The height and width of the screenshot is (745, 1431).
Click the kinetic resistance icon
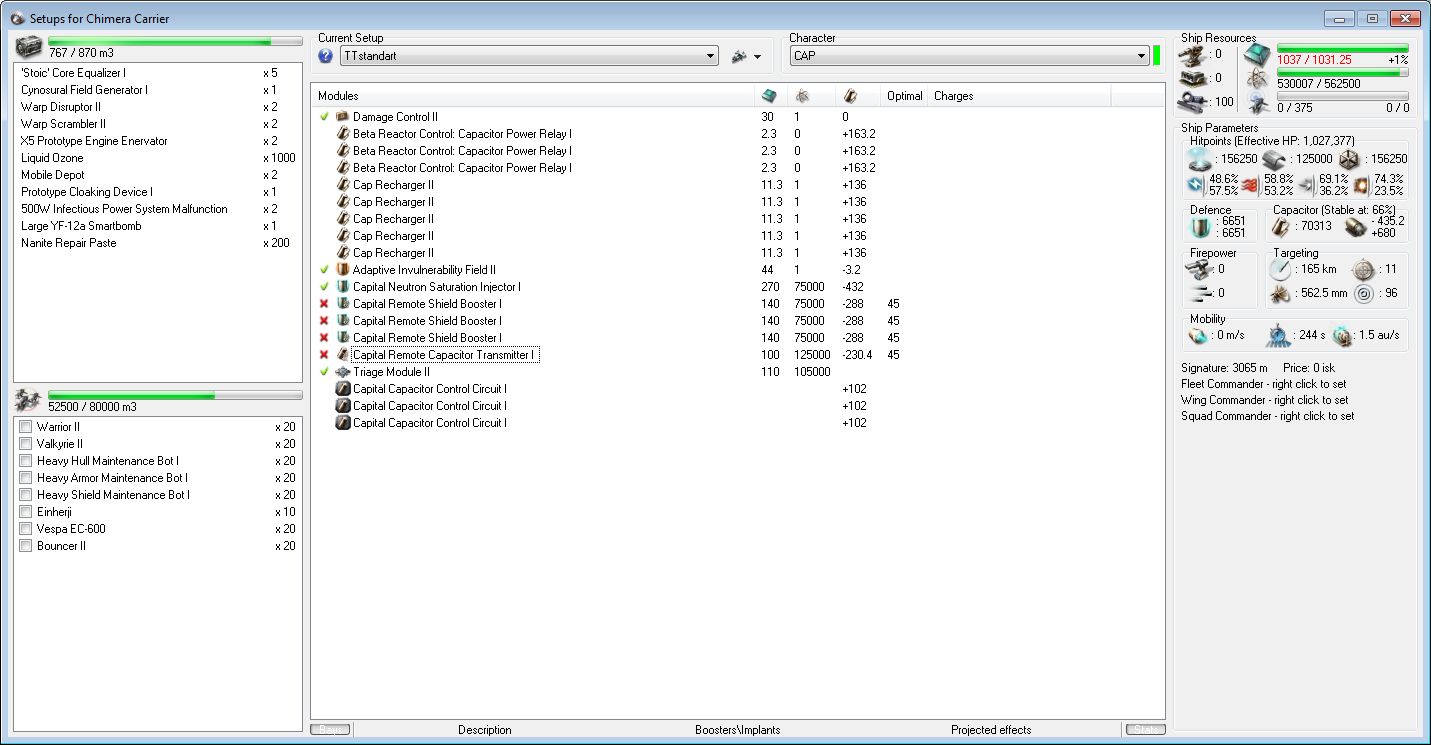pyautogui.click(x=1306, y=184)
